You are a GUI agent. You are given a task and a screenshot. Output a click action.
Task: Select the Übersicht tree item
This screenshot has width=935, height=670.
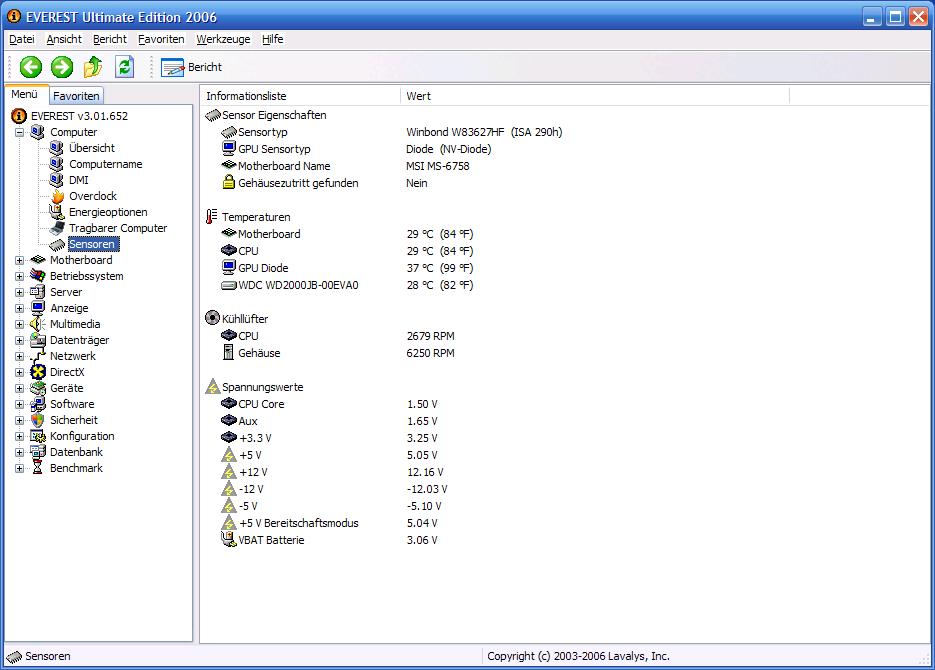click(x=92, y=148)
